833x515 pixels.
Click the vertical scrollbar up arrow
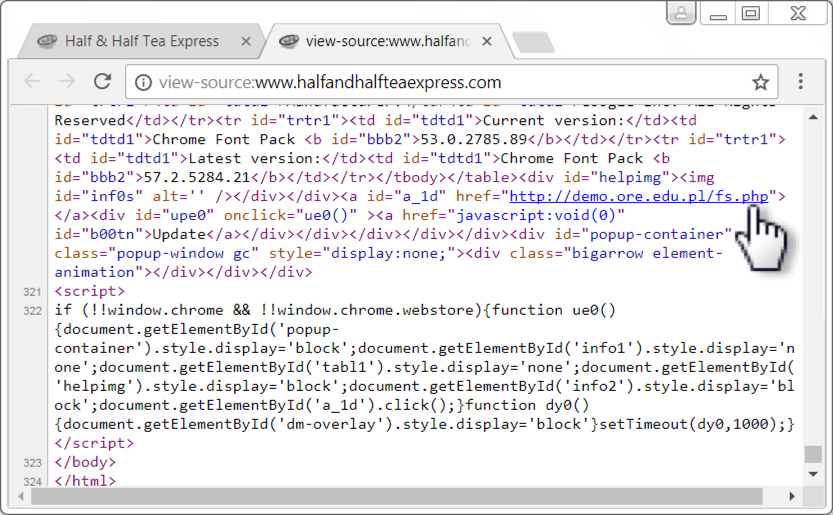tap(813, 117)
